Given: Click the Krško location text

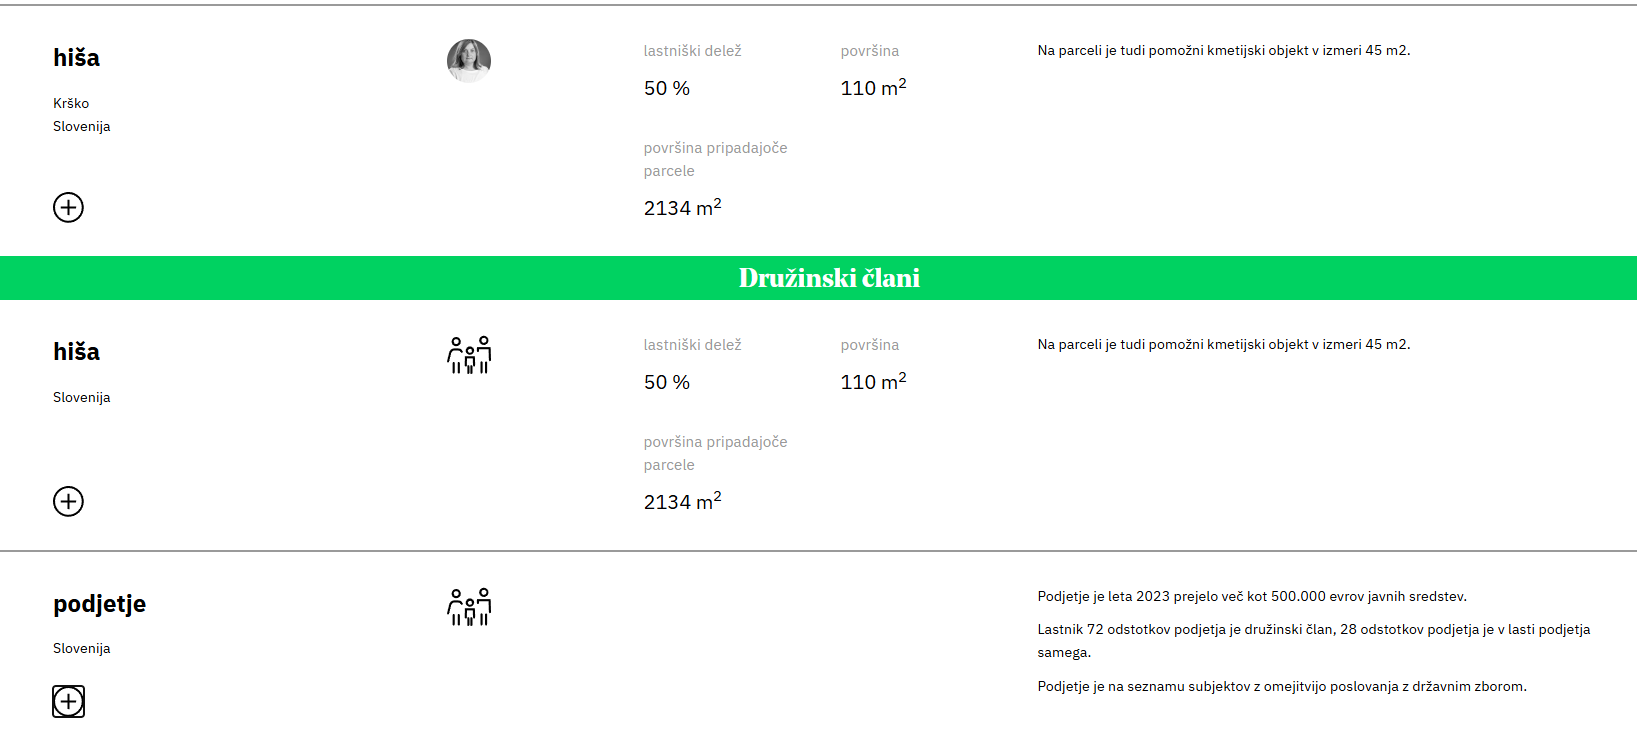Looking at the screenshot, I should coord(71,103).
